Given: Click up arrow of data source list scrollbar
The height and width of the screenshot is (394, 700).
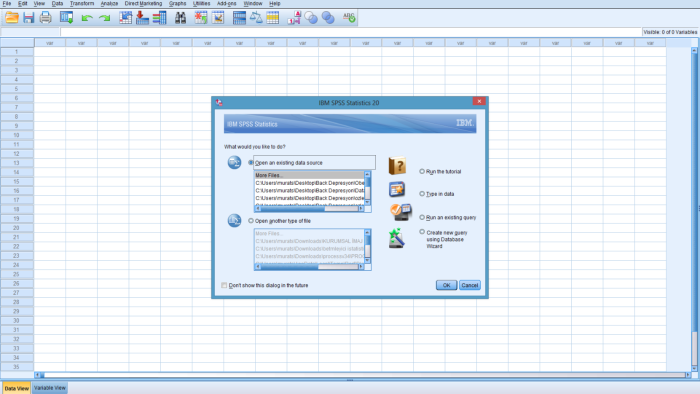Looking at the screenshot, I should (367, 174).
